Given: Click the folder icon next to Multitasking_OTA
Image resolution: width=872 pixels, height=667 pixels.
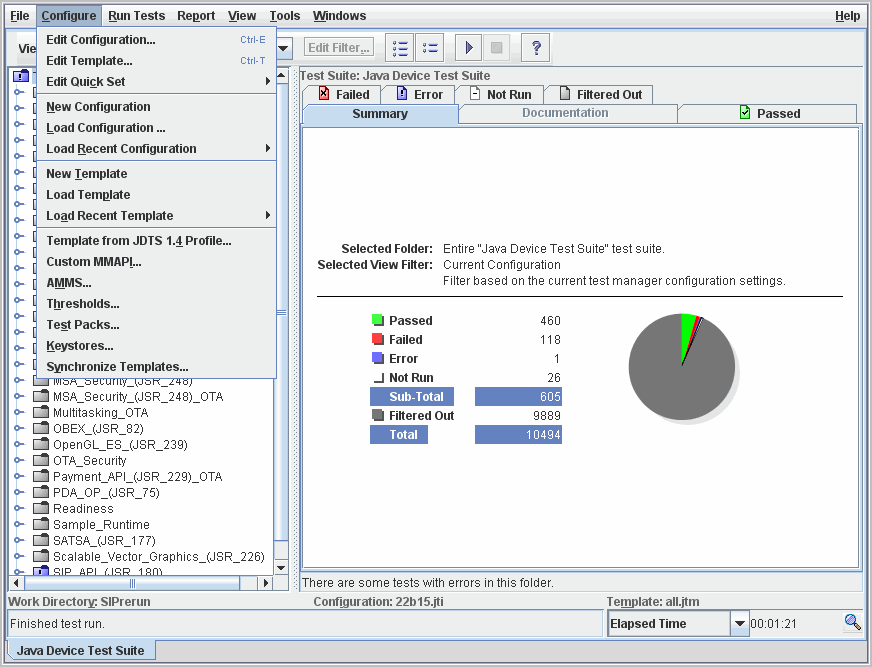Looking at the screenshot, I should coord(41,412).
